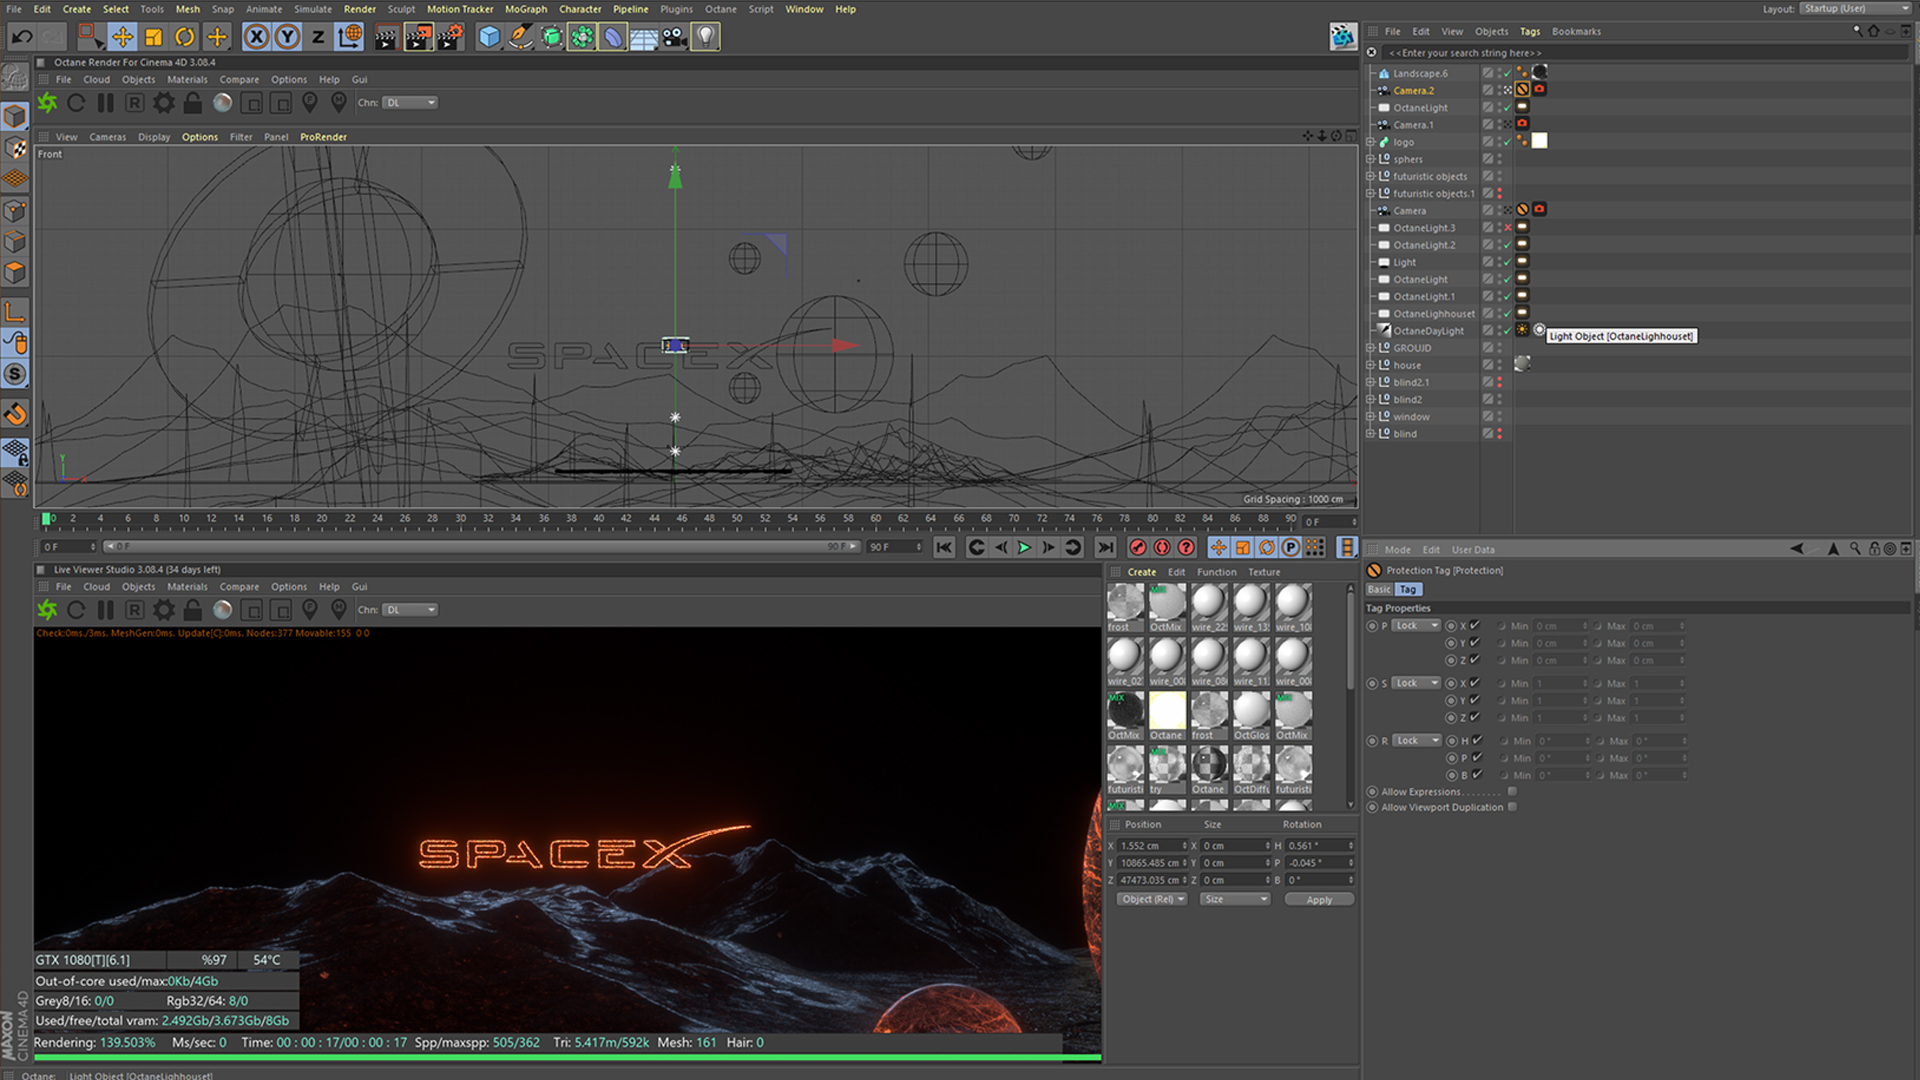Expand the logo object in the hierarchy
1920x1080 pixels.
(1371, 142)
